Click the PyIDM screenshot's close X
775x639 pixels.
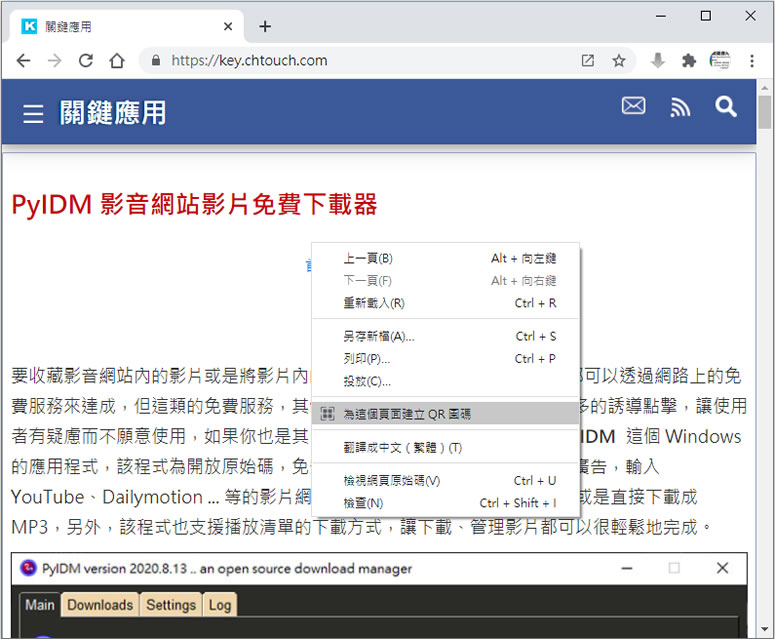[722, 568]
